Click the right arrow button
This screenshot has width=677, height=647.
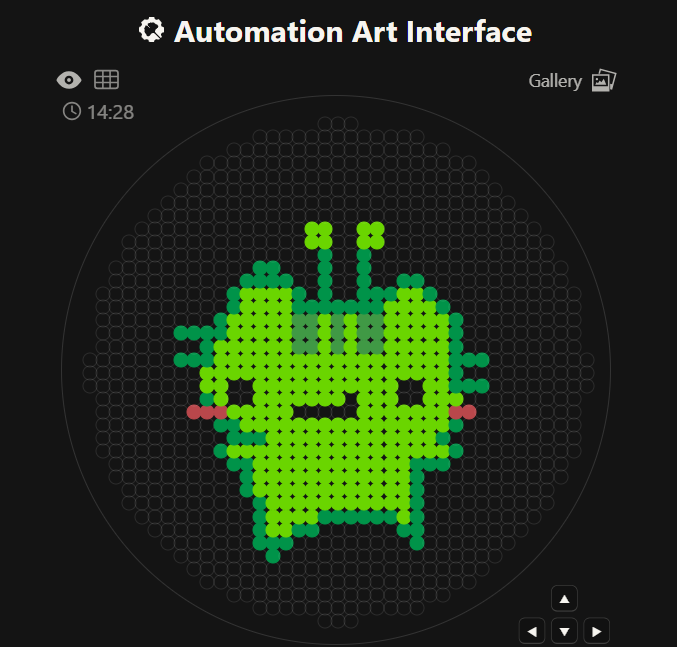(x=596, y=631)
